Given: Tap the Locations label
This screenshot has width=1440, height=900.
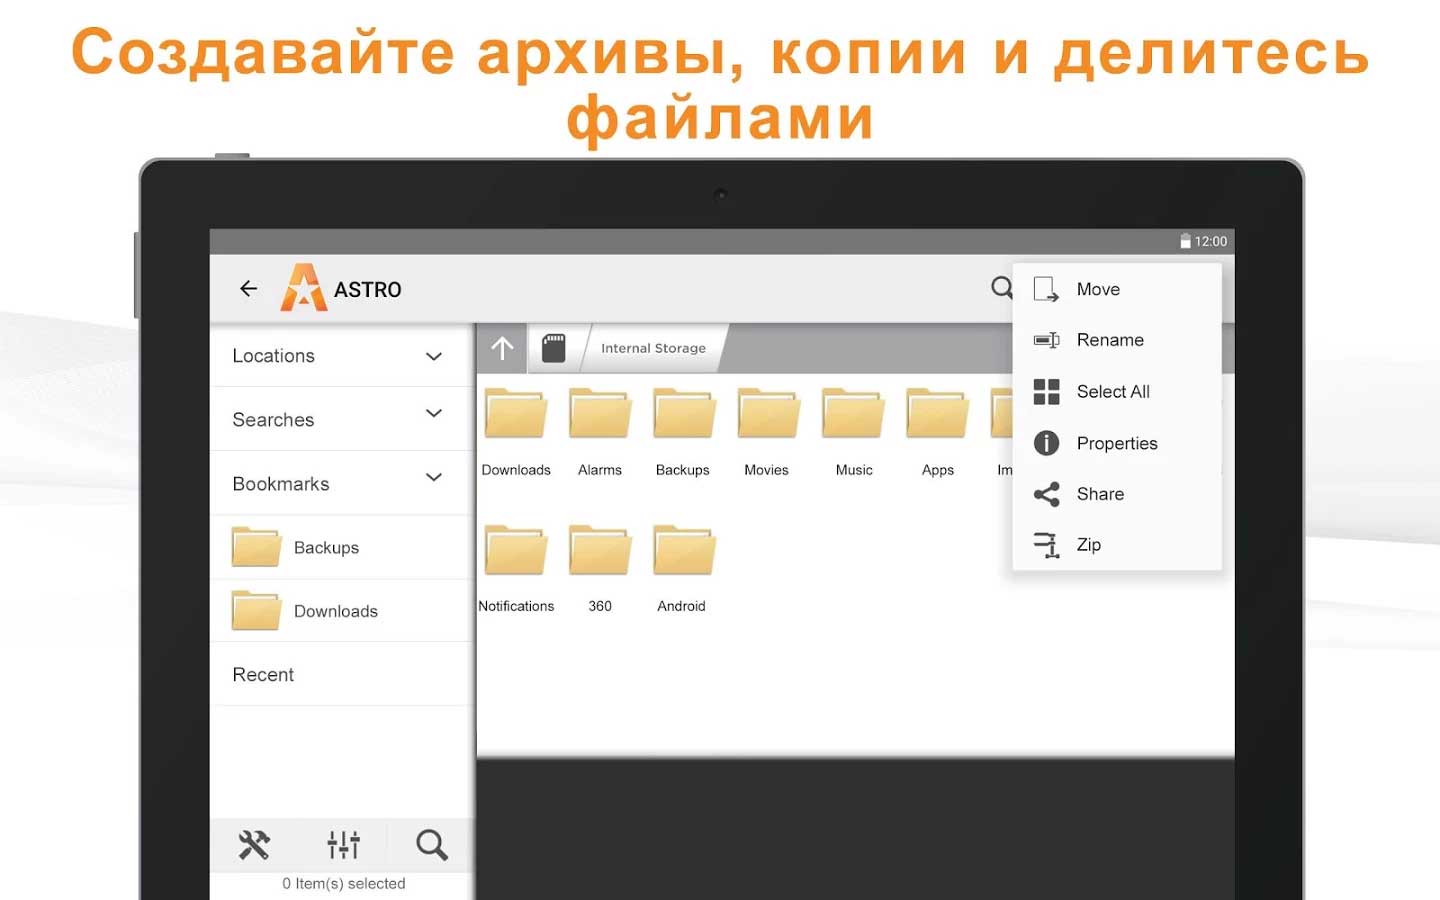Looking at the screenshot, I should coord(273,356).
